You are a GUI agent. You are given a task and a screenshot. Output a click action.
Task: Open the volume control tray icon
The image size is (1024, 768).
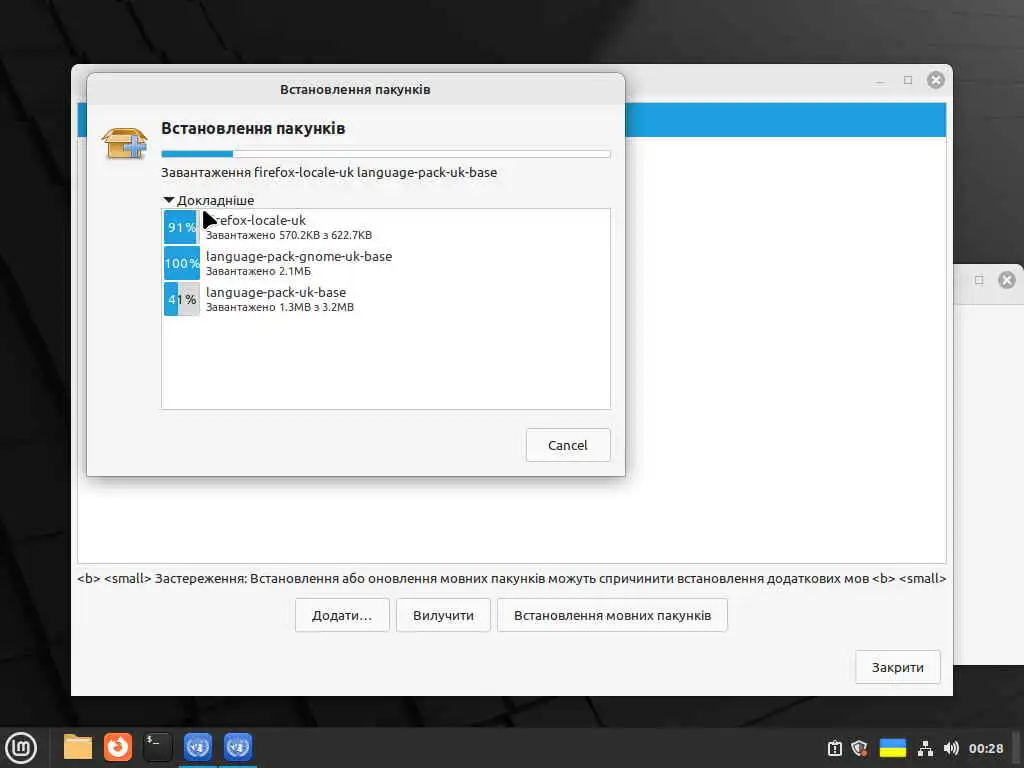point(951,748)
